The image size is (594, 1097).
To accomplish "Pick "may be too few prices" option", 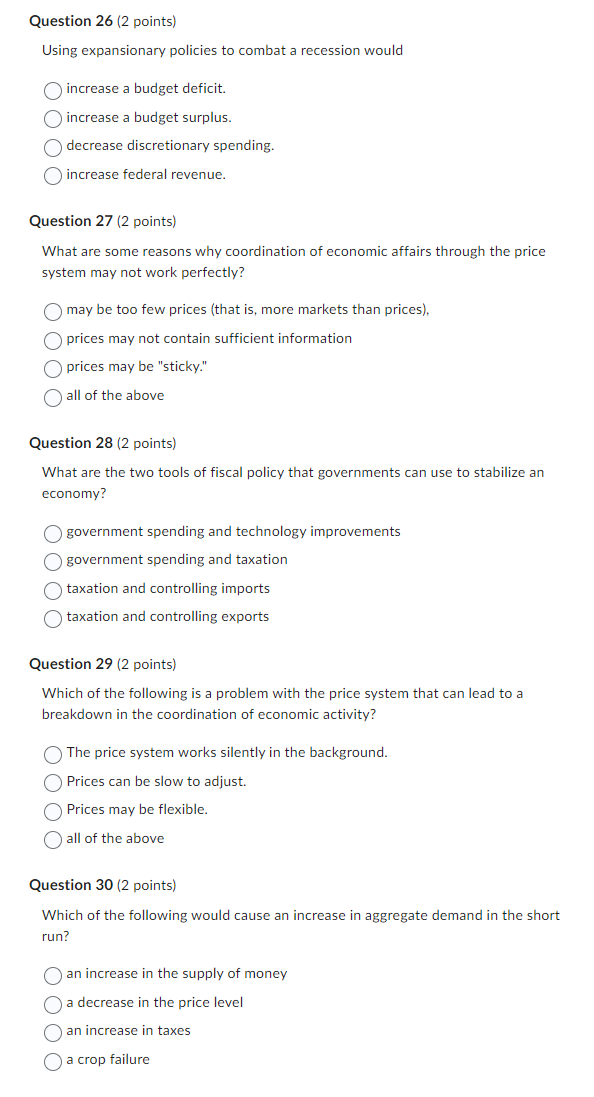I will (52, 311).
